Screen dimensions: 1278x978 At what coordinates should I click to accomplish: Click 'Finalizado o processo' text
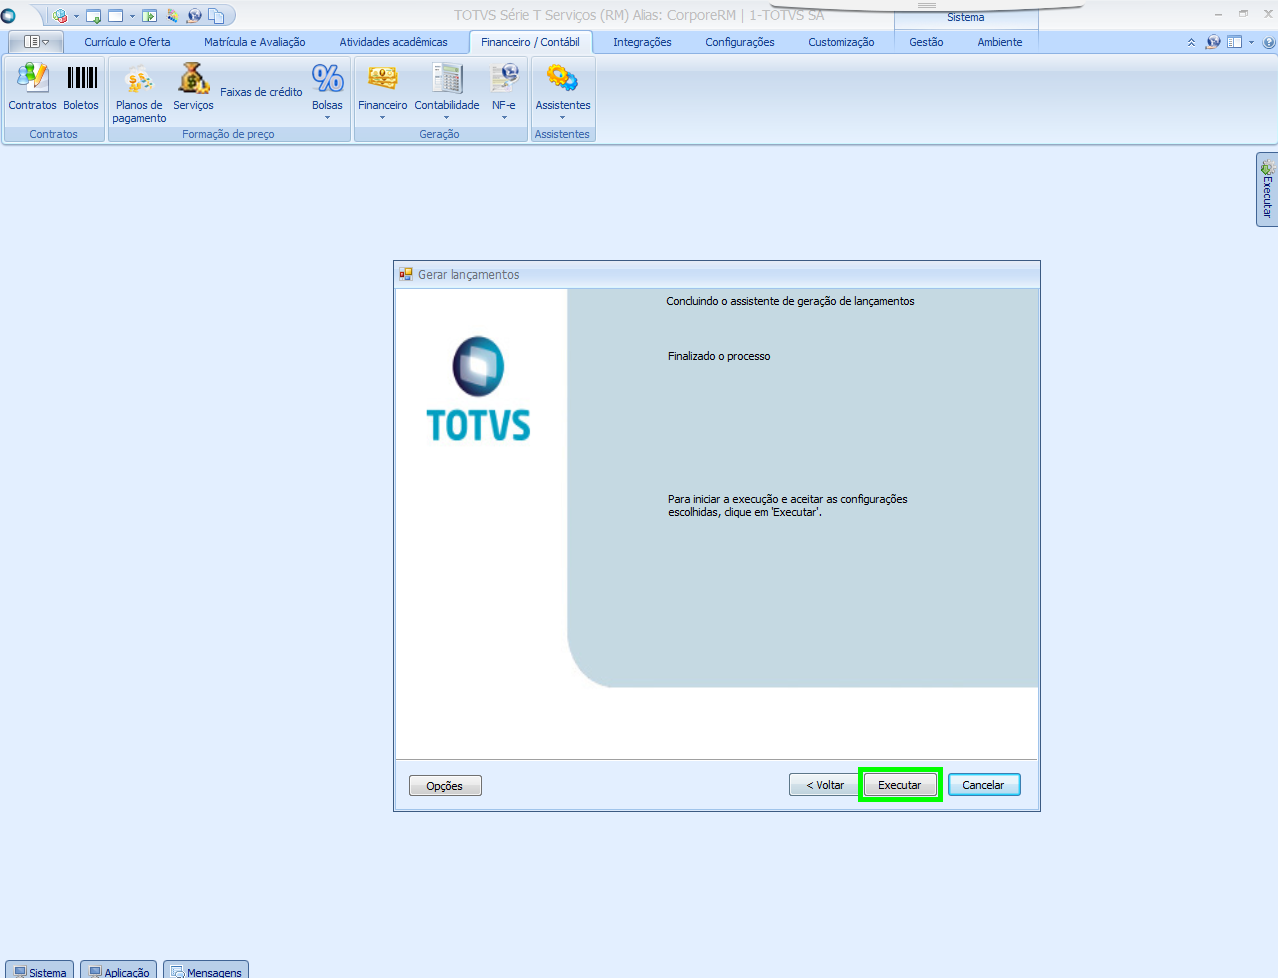click(x=719, y=356)
